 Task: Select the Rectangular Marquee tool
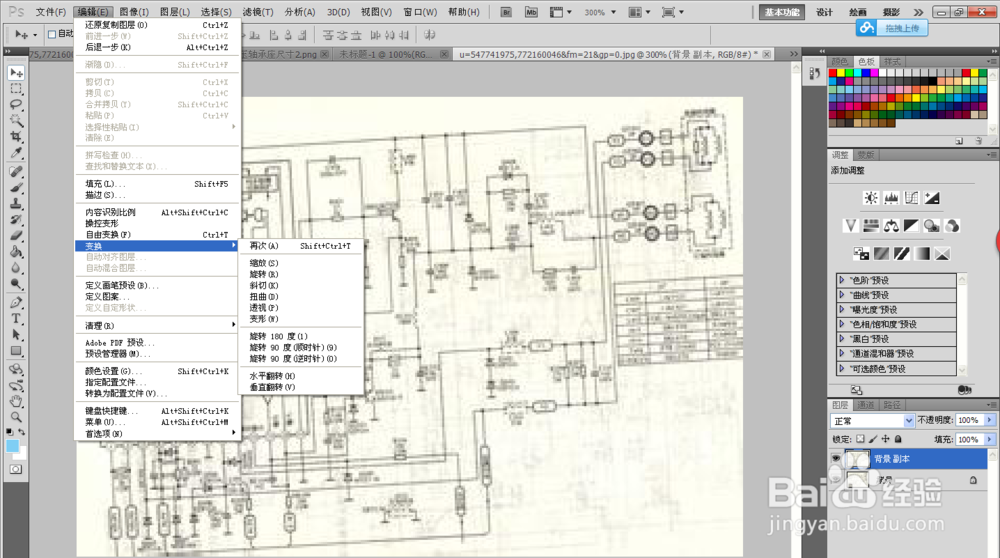pos(16,89)
